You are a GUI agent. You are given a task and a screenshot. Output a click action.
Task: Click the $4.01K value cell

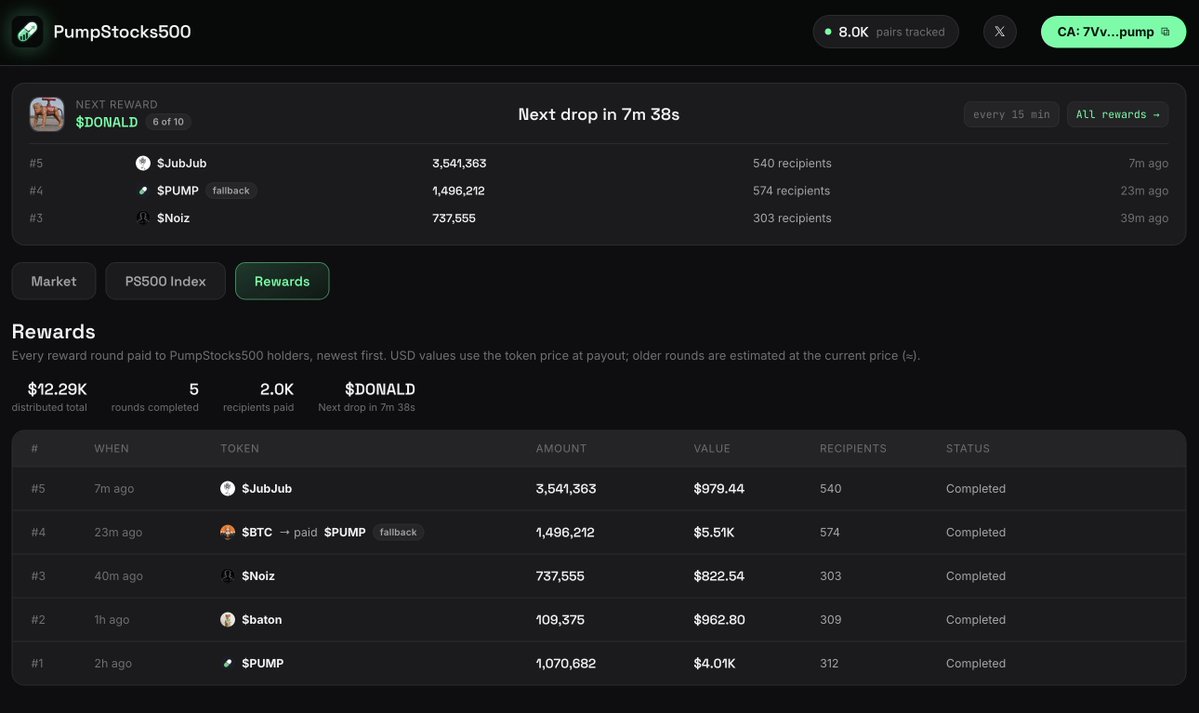[714, 663]
